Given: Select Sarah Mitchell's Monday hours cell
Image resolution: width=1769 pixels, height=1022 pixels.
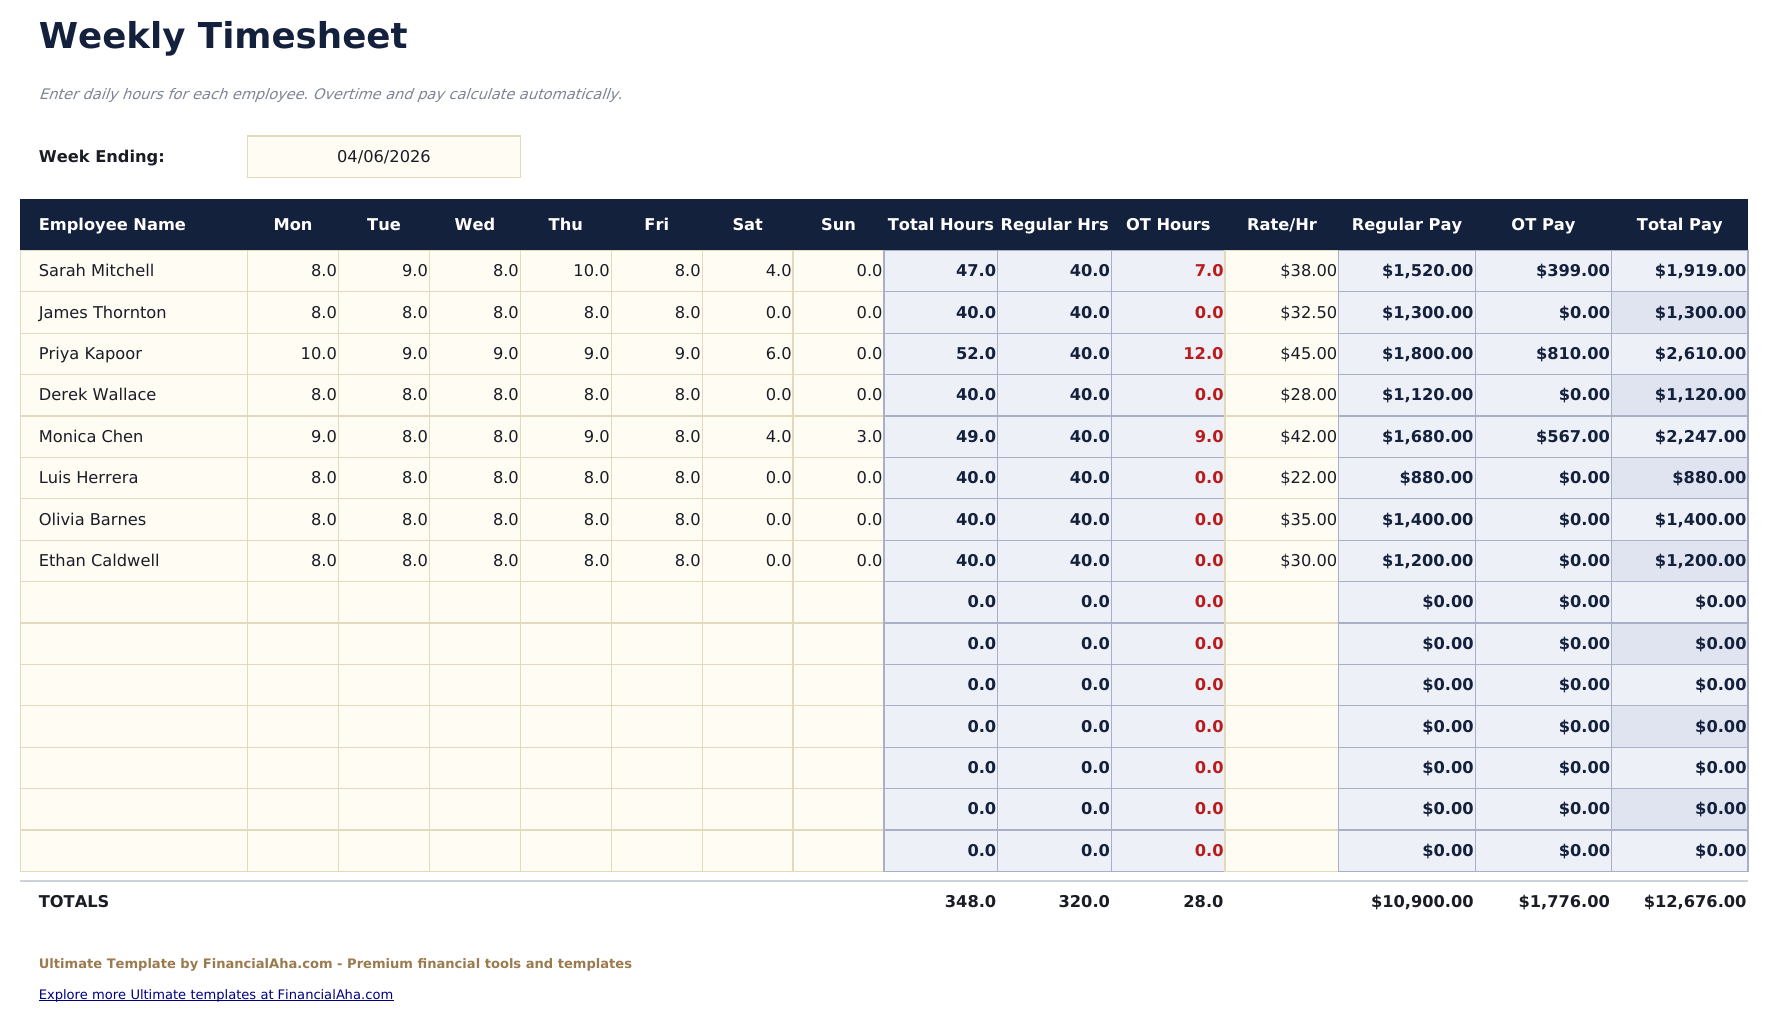Looking at the screenshot, I should click(x=292, y=270).
